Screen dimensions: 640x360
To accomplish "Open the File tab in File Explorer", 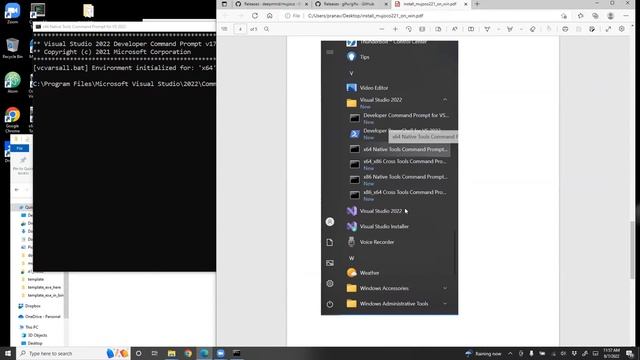I will (x=20, y=148).
